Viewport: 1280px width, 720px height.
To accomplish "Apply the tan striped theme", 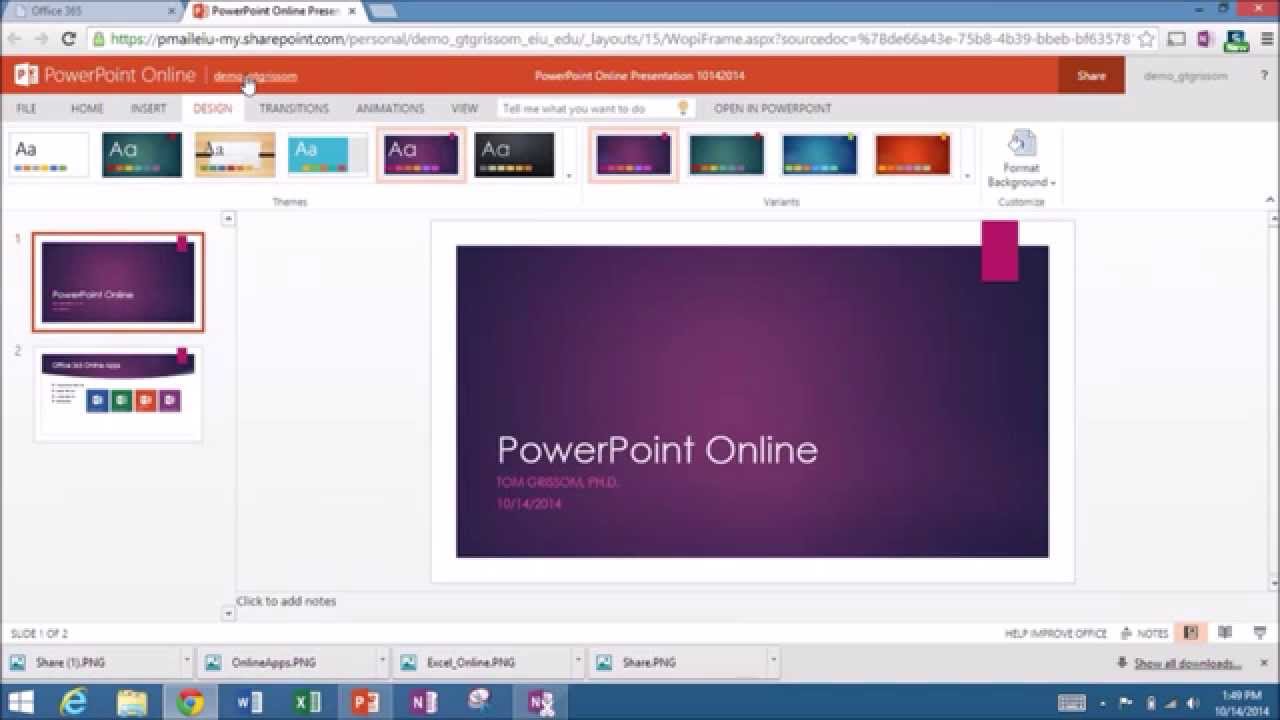I will coord(235,155).
